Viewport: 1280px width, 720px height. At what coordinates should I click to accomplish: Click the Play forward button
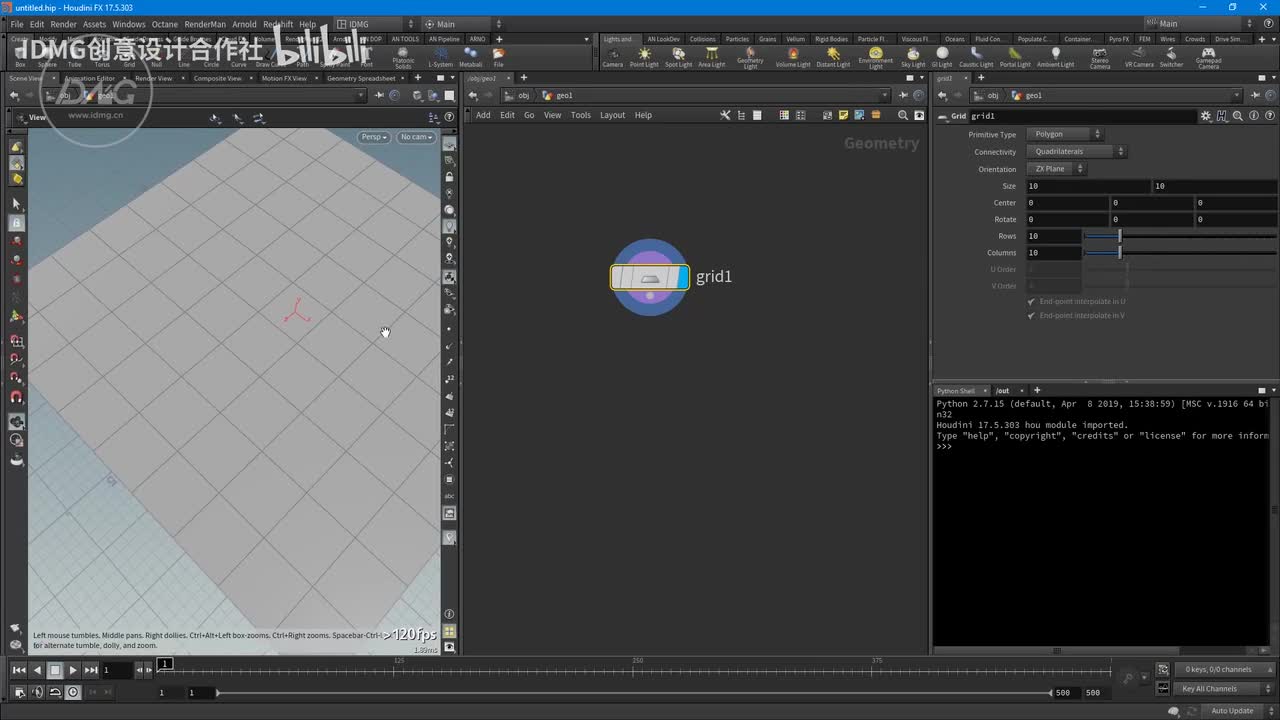coord(73,670)
